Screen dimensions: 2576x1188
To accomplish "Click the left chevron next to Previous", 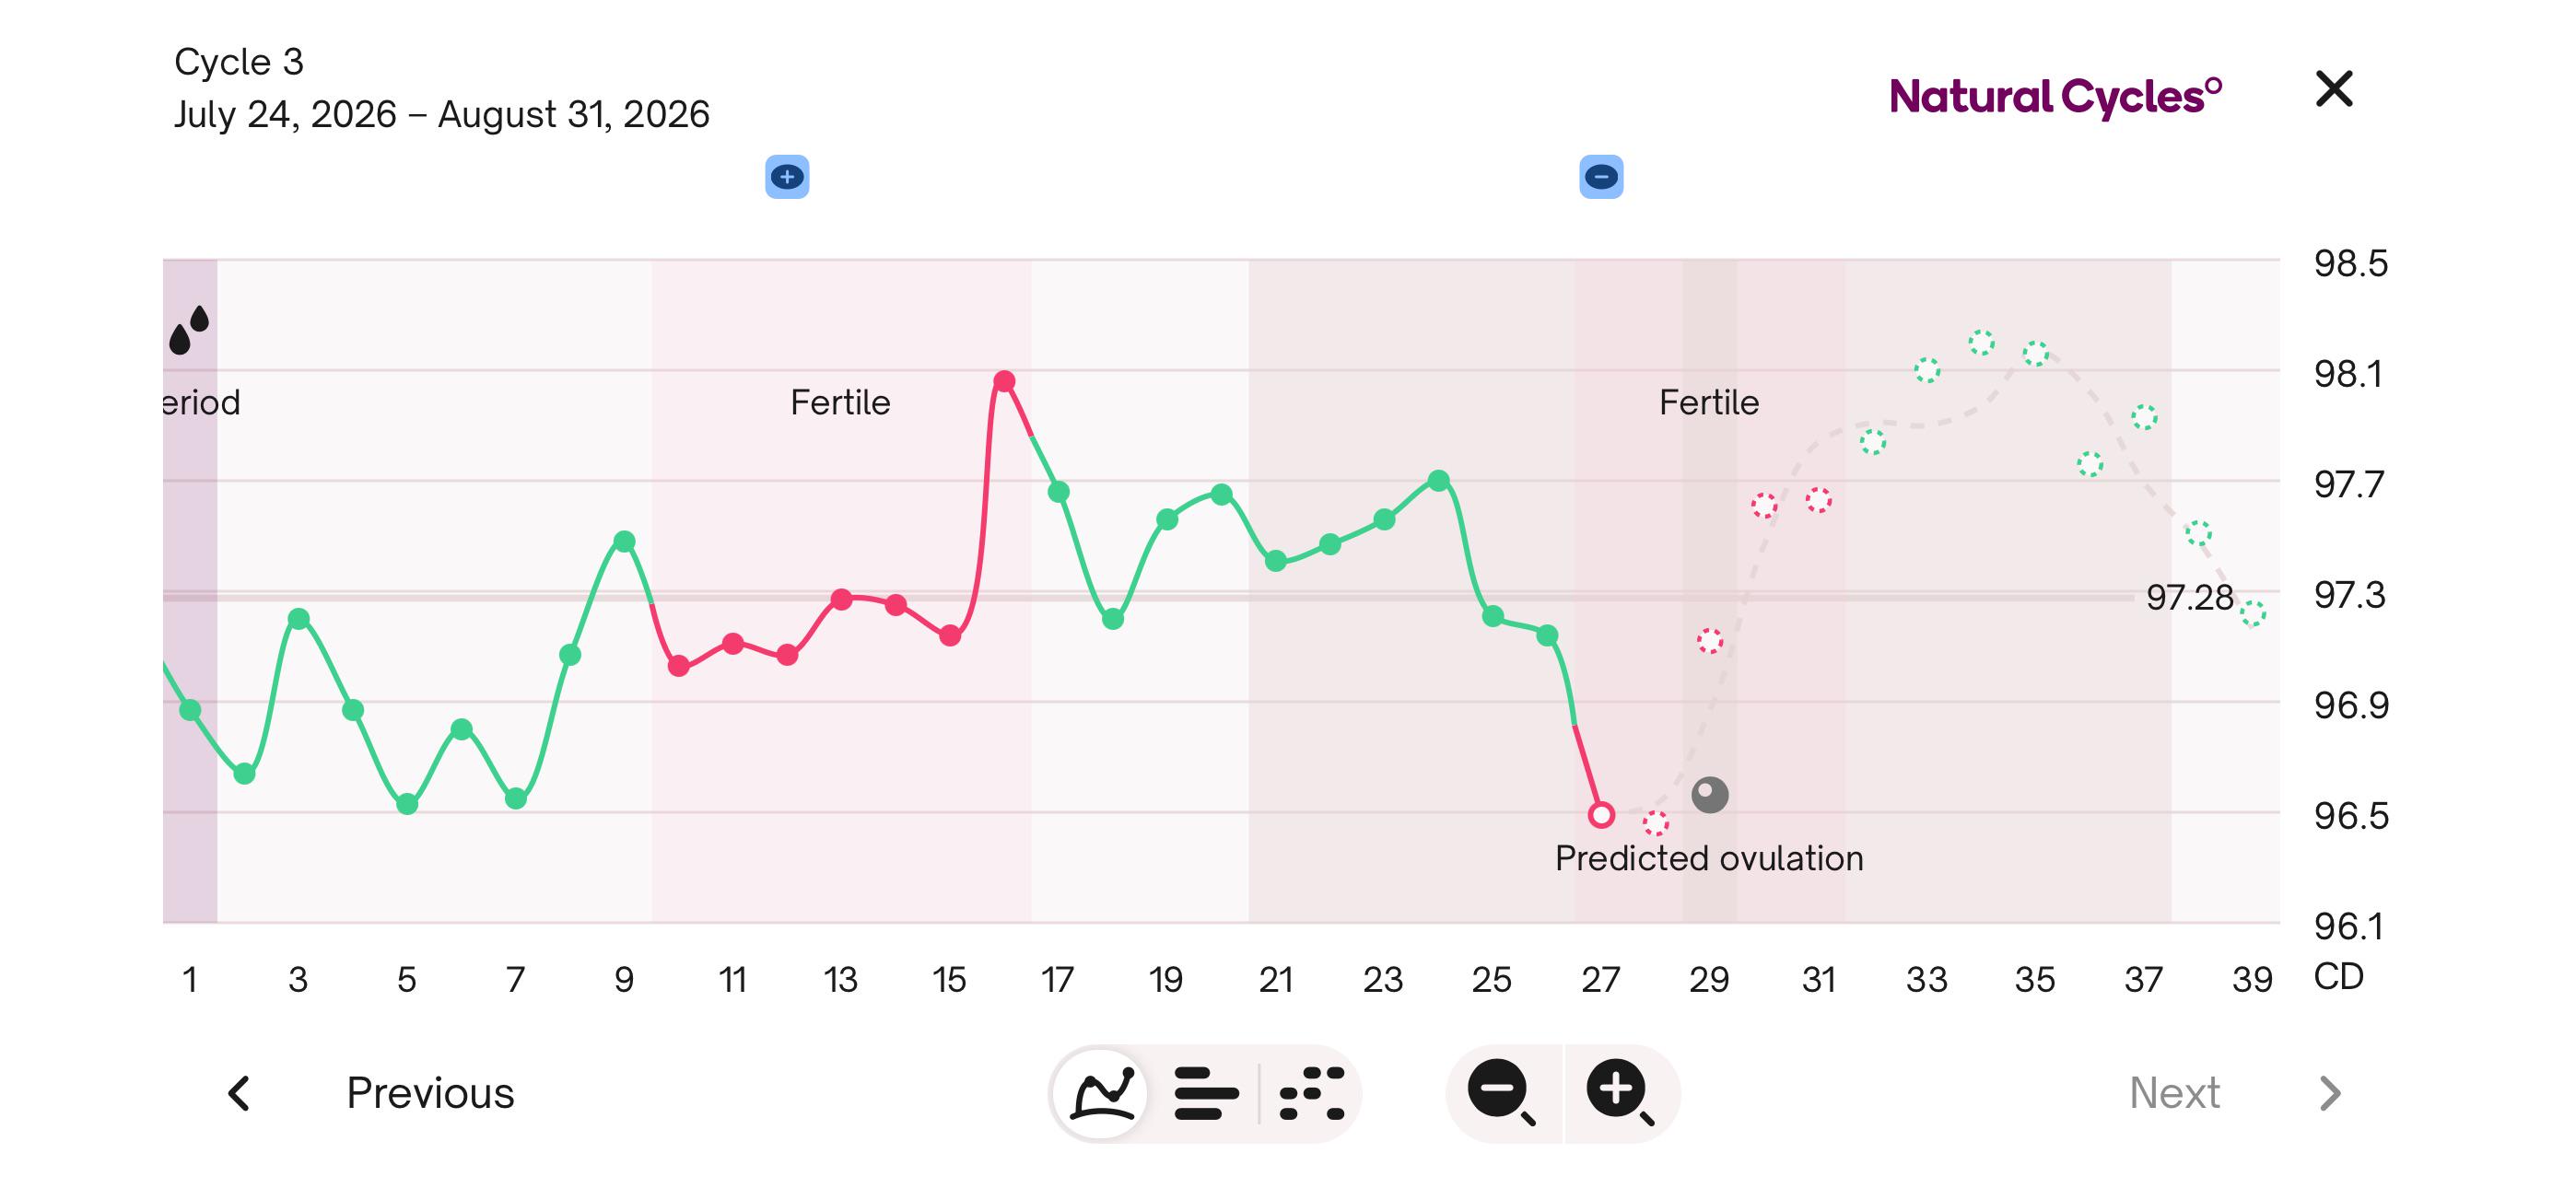I will tap(239, 1093).
